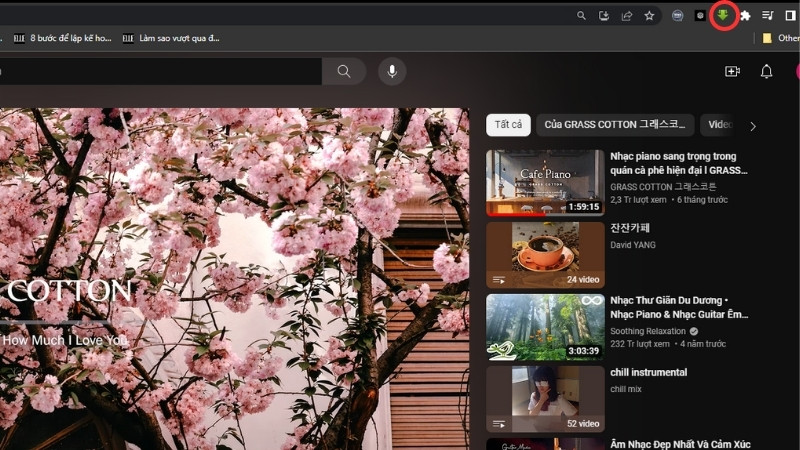Select the "Của GRASS COTTON" filter chip
This screenshot has width=800, height=450.
[616, 125]
